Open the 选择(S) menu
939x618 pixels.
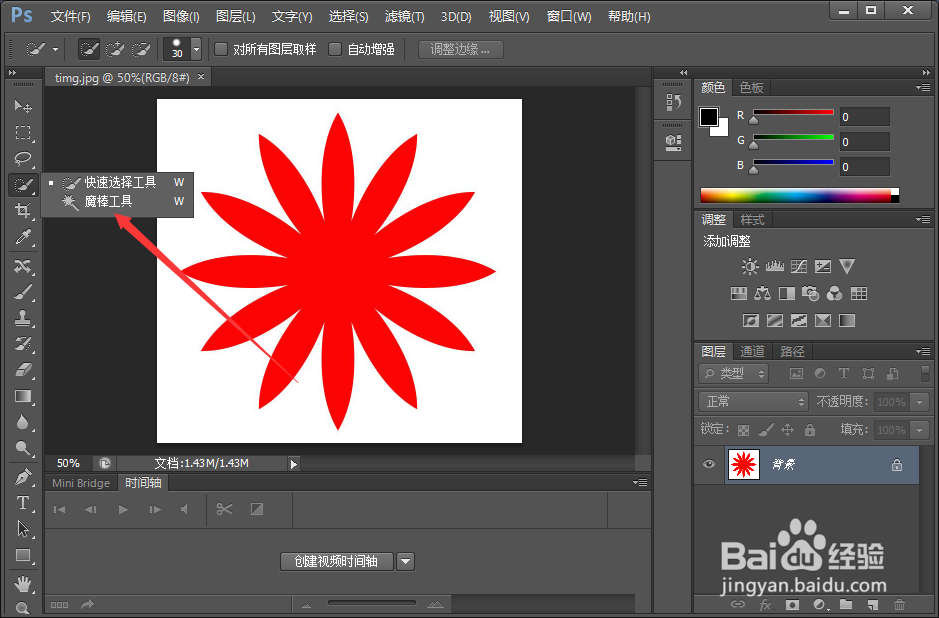(348, 16)
